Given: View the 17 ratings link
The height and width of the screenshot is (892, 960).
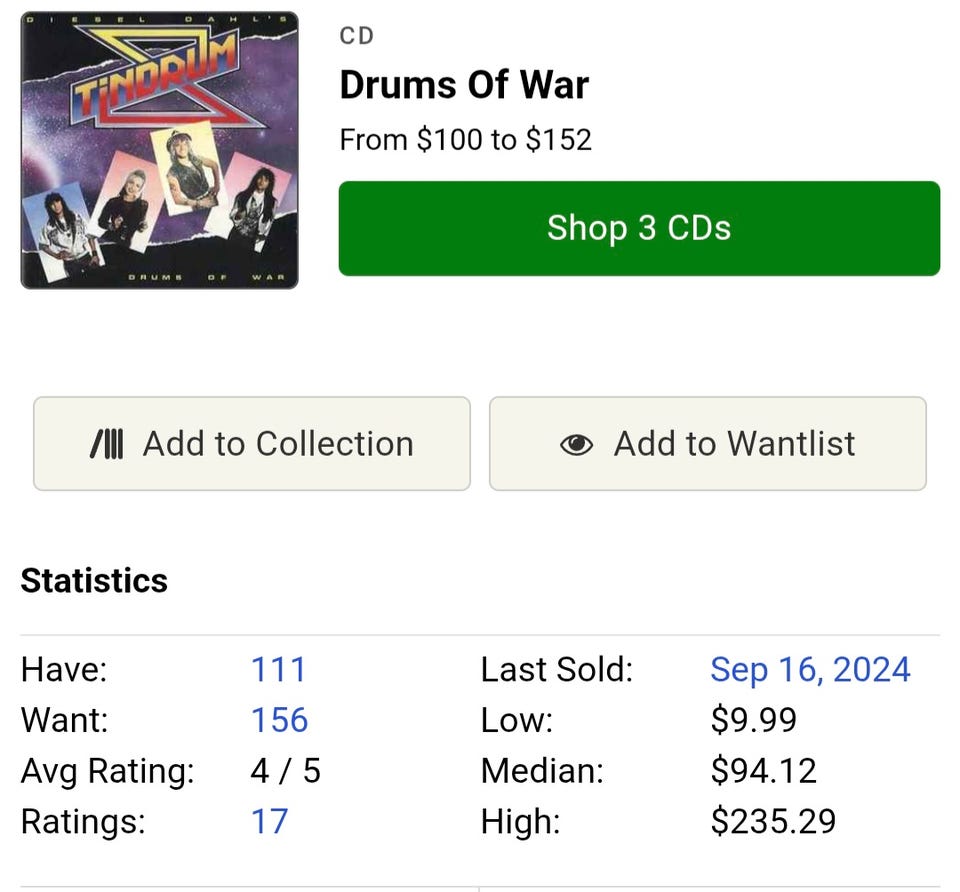Looking at the screenshot, I should pos(269,822).
